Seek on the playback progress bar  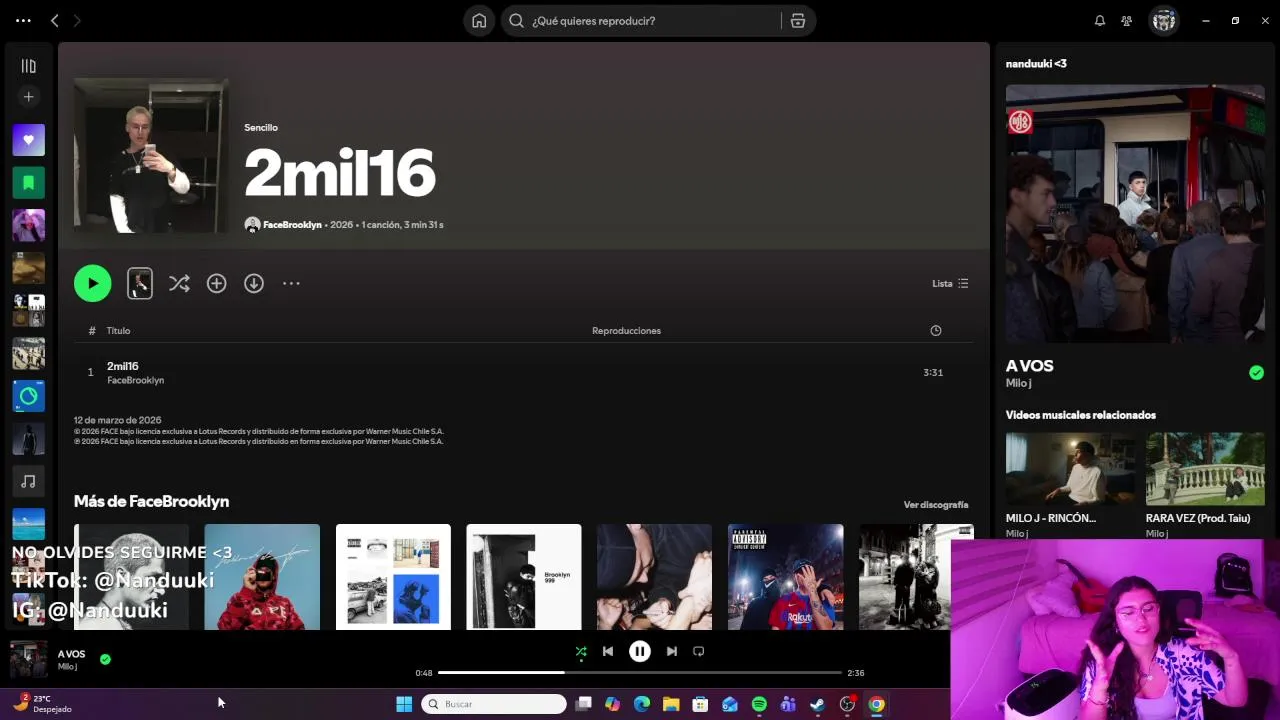(x=640, y=673)
